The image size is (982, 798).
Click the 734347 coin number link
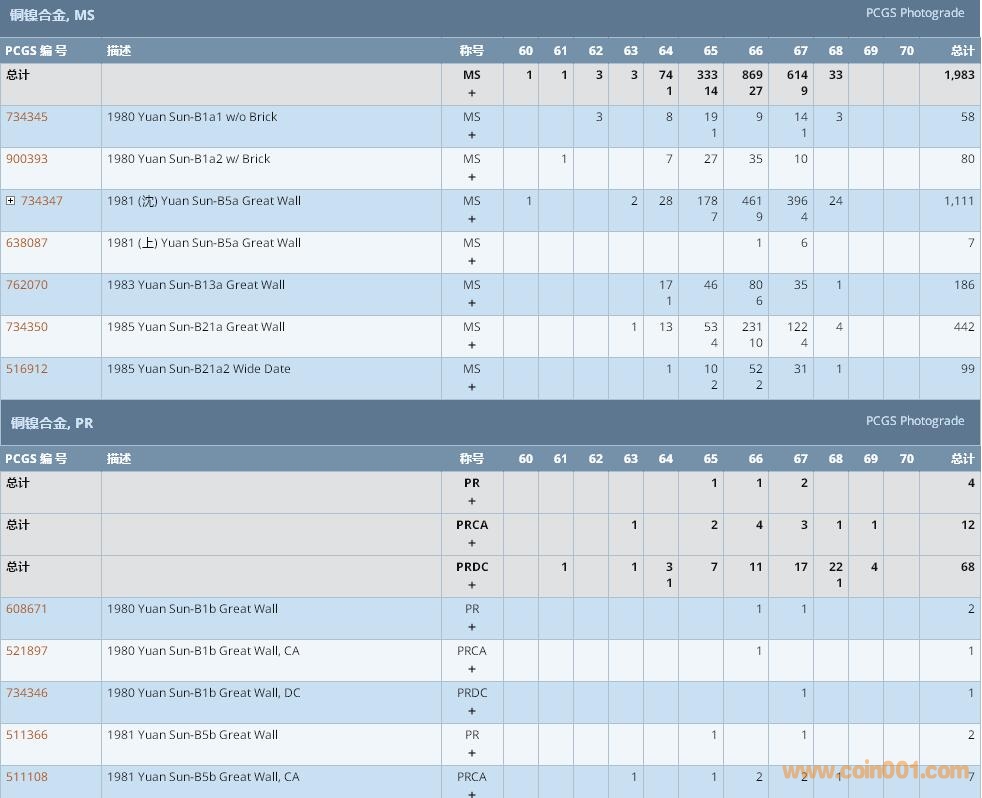[x=42, y=201]
